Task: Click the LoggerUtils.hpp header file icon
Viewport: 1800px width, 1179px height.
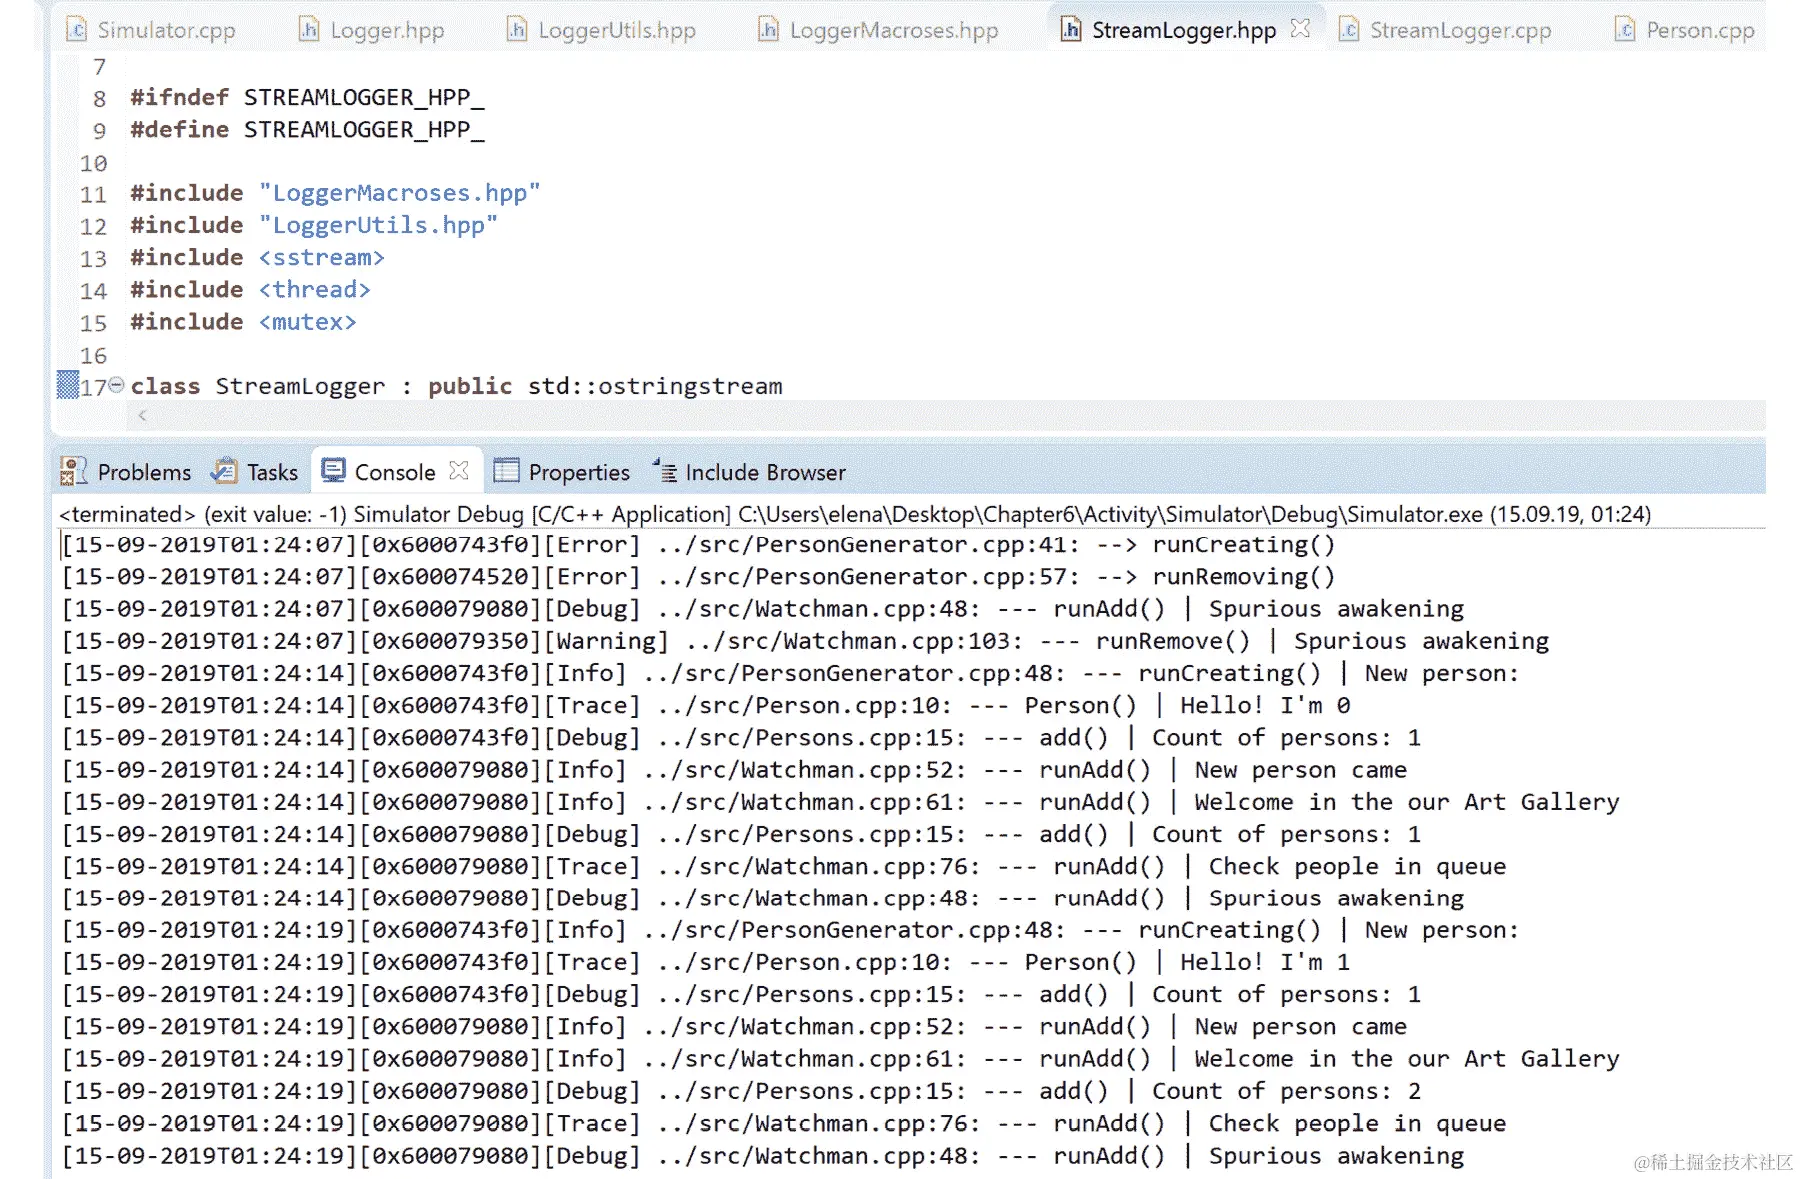Action: [517, 30]
